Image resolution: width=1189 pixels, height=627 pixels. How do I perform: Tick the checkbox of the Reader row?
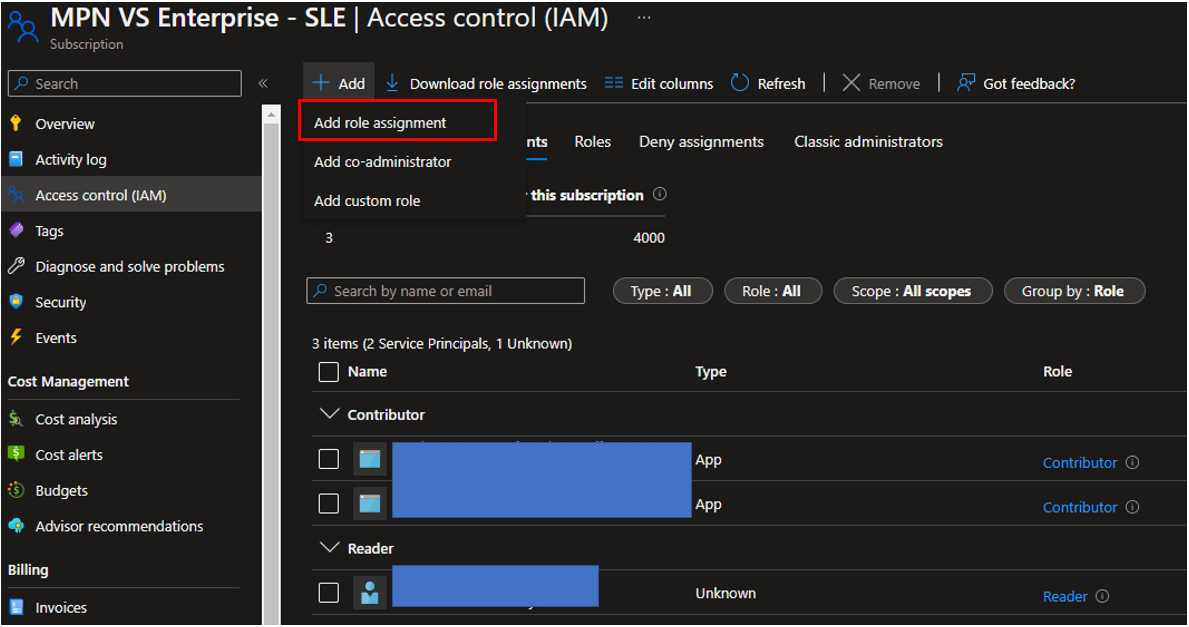point(328,592)
